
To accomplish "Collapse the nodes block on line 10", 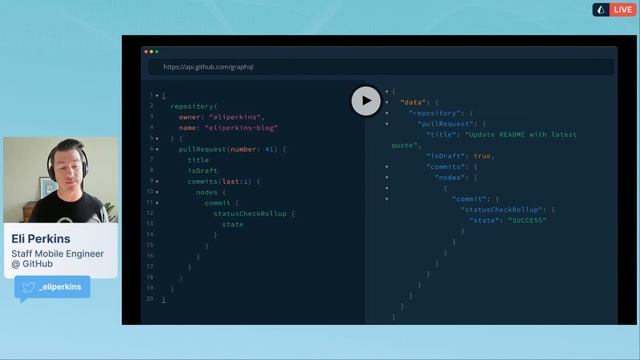I will [x=157, y=192].
